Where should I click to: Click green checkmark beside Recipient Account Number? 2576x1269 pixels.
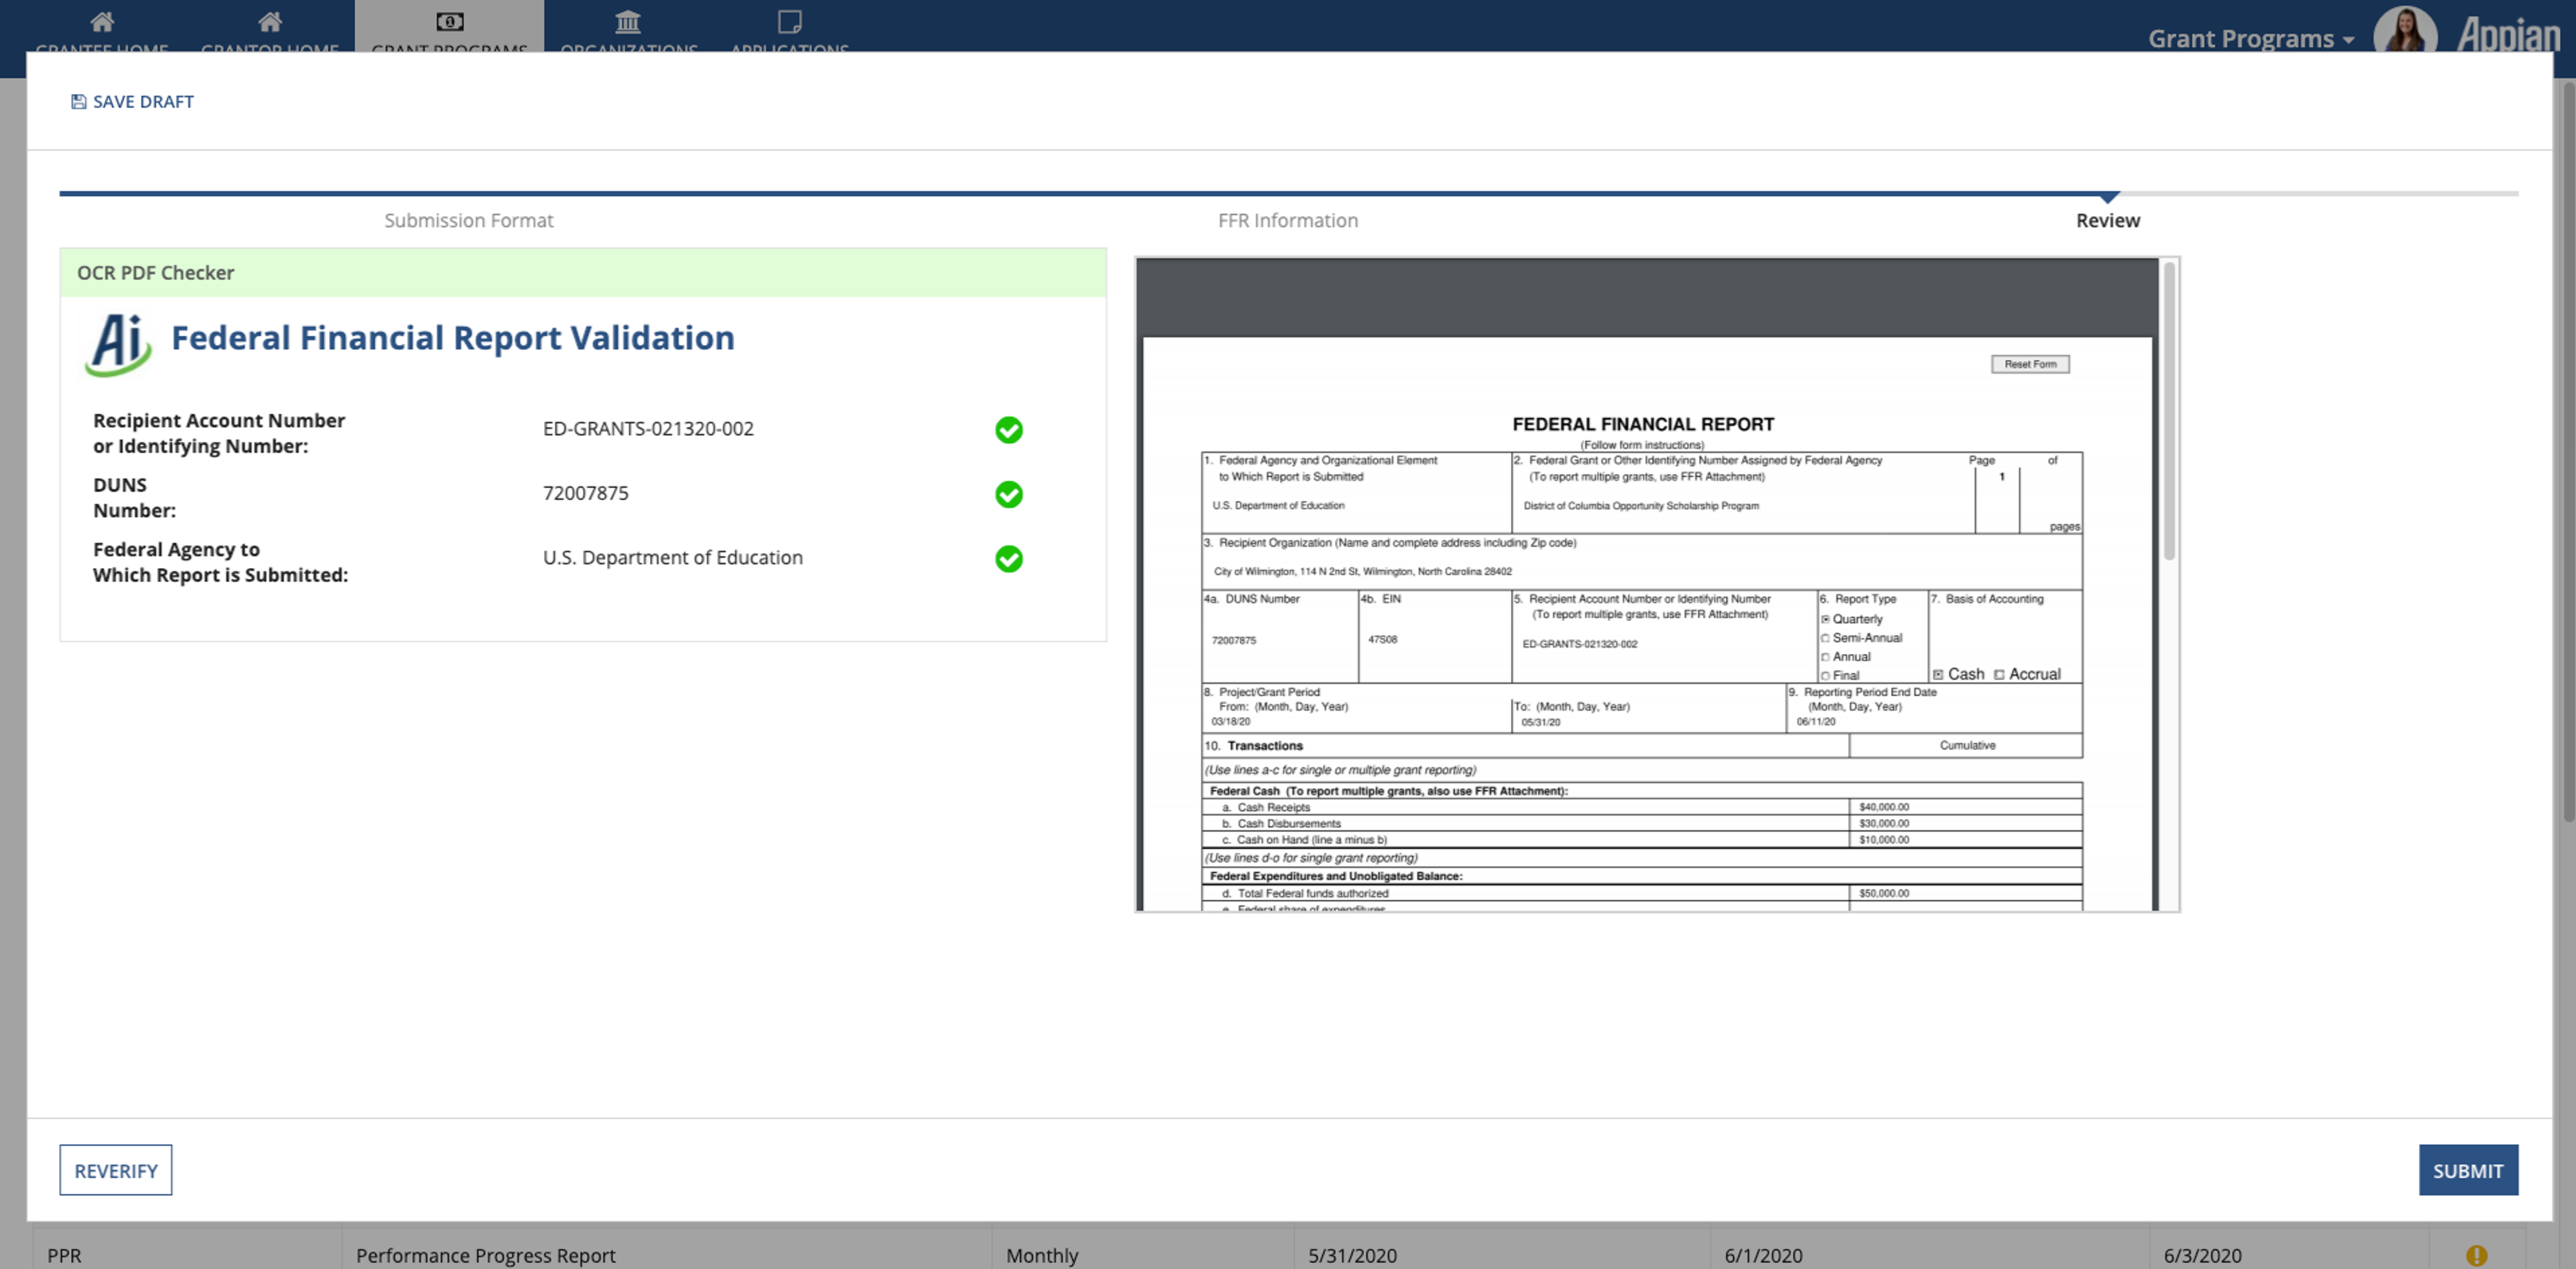[x=1009, y=430]
